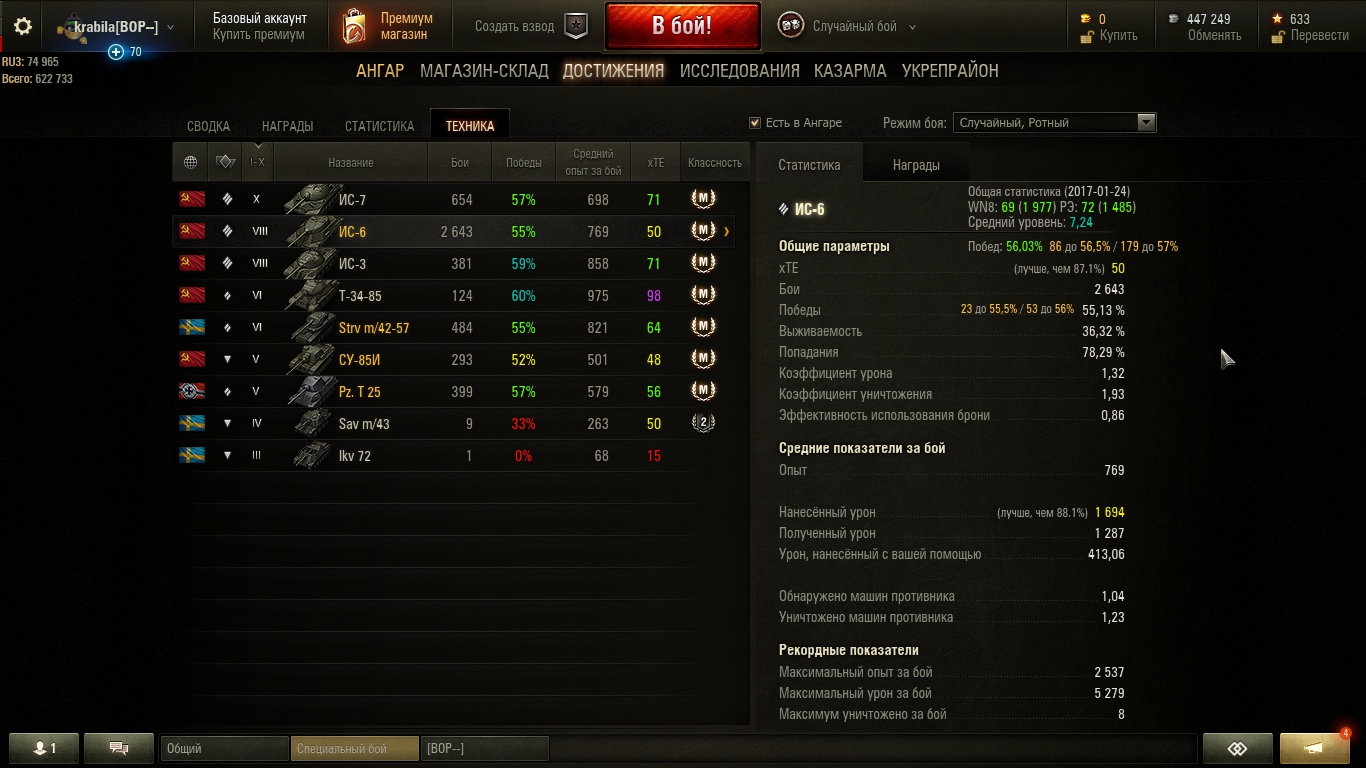Open the settings gear menu
The width and height of the screenshot is (1366, 768).
coord(23,27)
